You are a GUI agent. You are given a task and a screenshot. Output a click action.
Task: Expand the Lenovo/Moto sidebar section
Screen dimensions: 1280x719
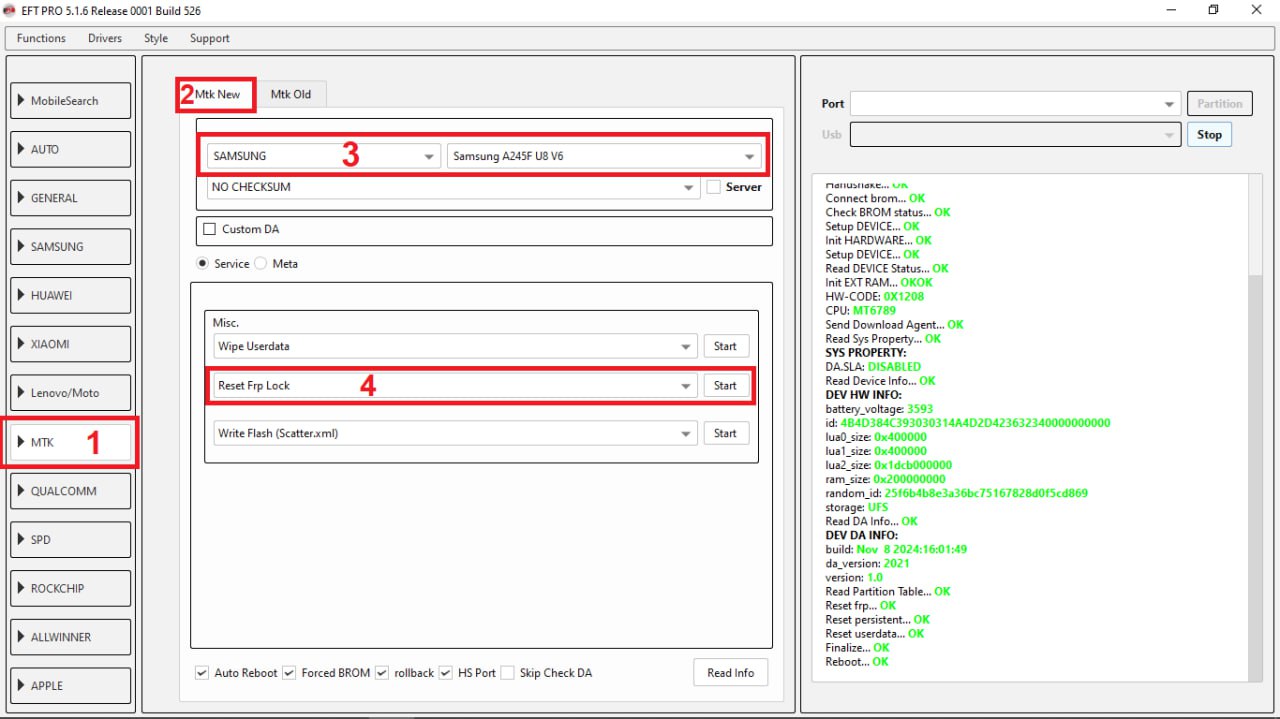point(70,393)
